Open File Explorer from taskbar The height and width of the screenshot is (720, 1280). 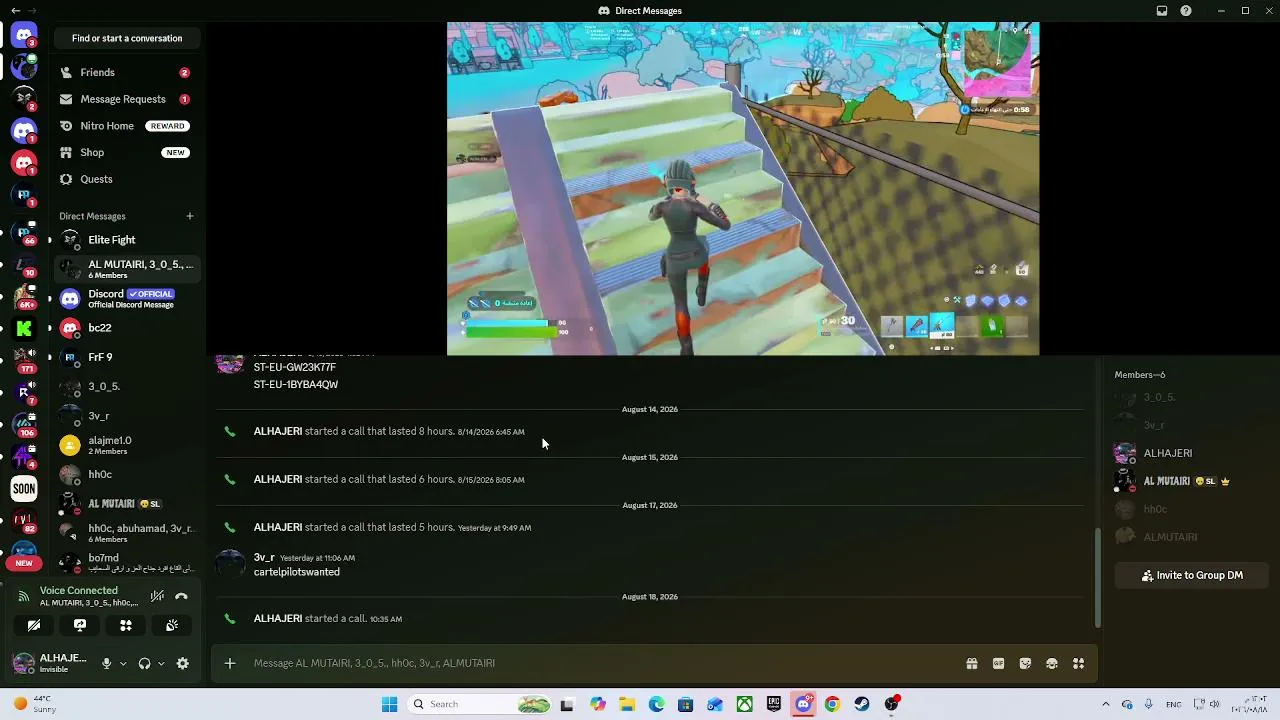(627, 704)
